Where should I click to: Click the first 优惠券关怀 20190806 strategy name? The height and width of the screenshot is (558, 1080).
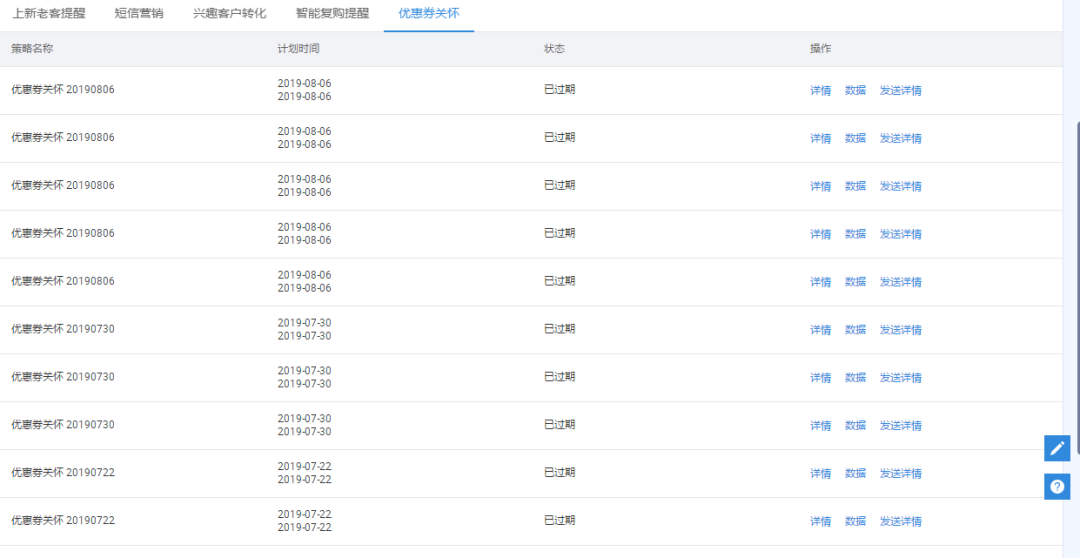(63, 90)
